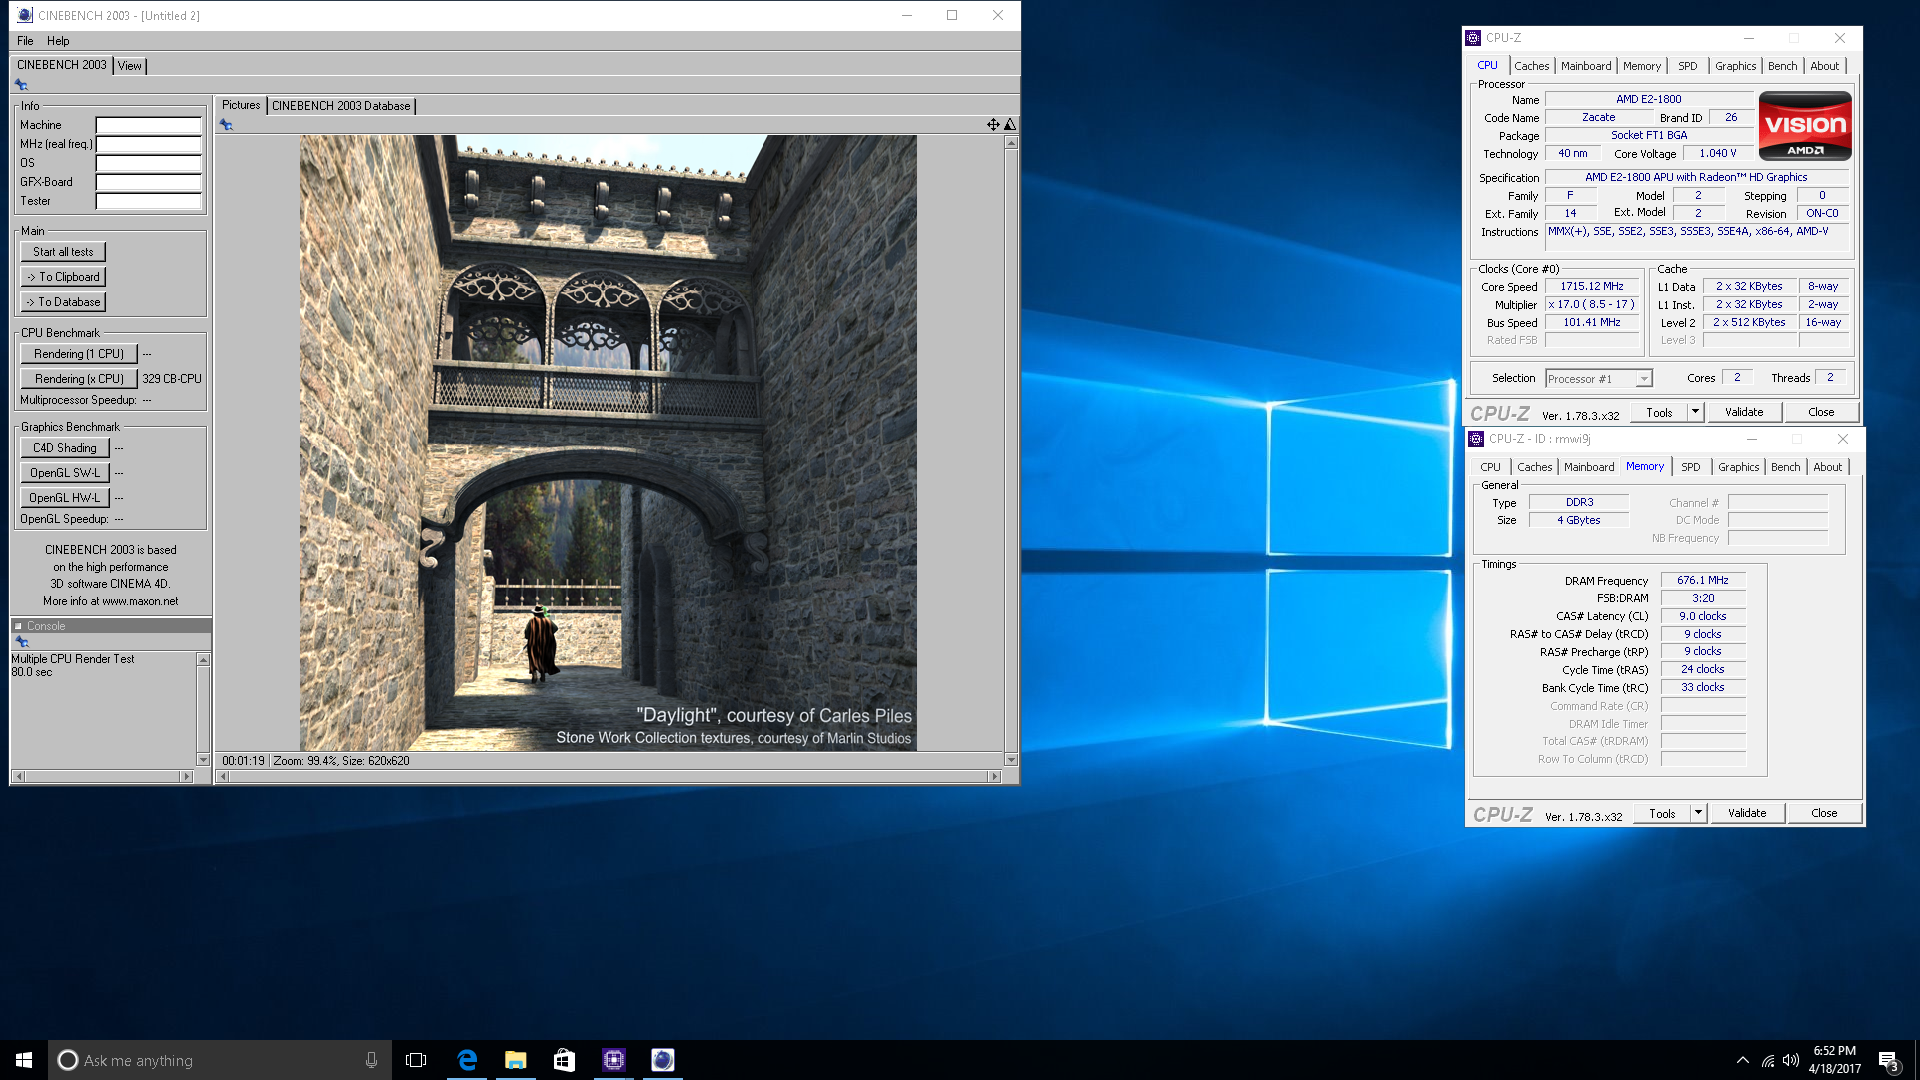Screen dimensions: 1920x1080
Task: Click the Close button in lower CPU-Z
Action: tap(1824, 813)
